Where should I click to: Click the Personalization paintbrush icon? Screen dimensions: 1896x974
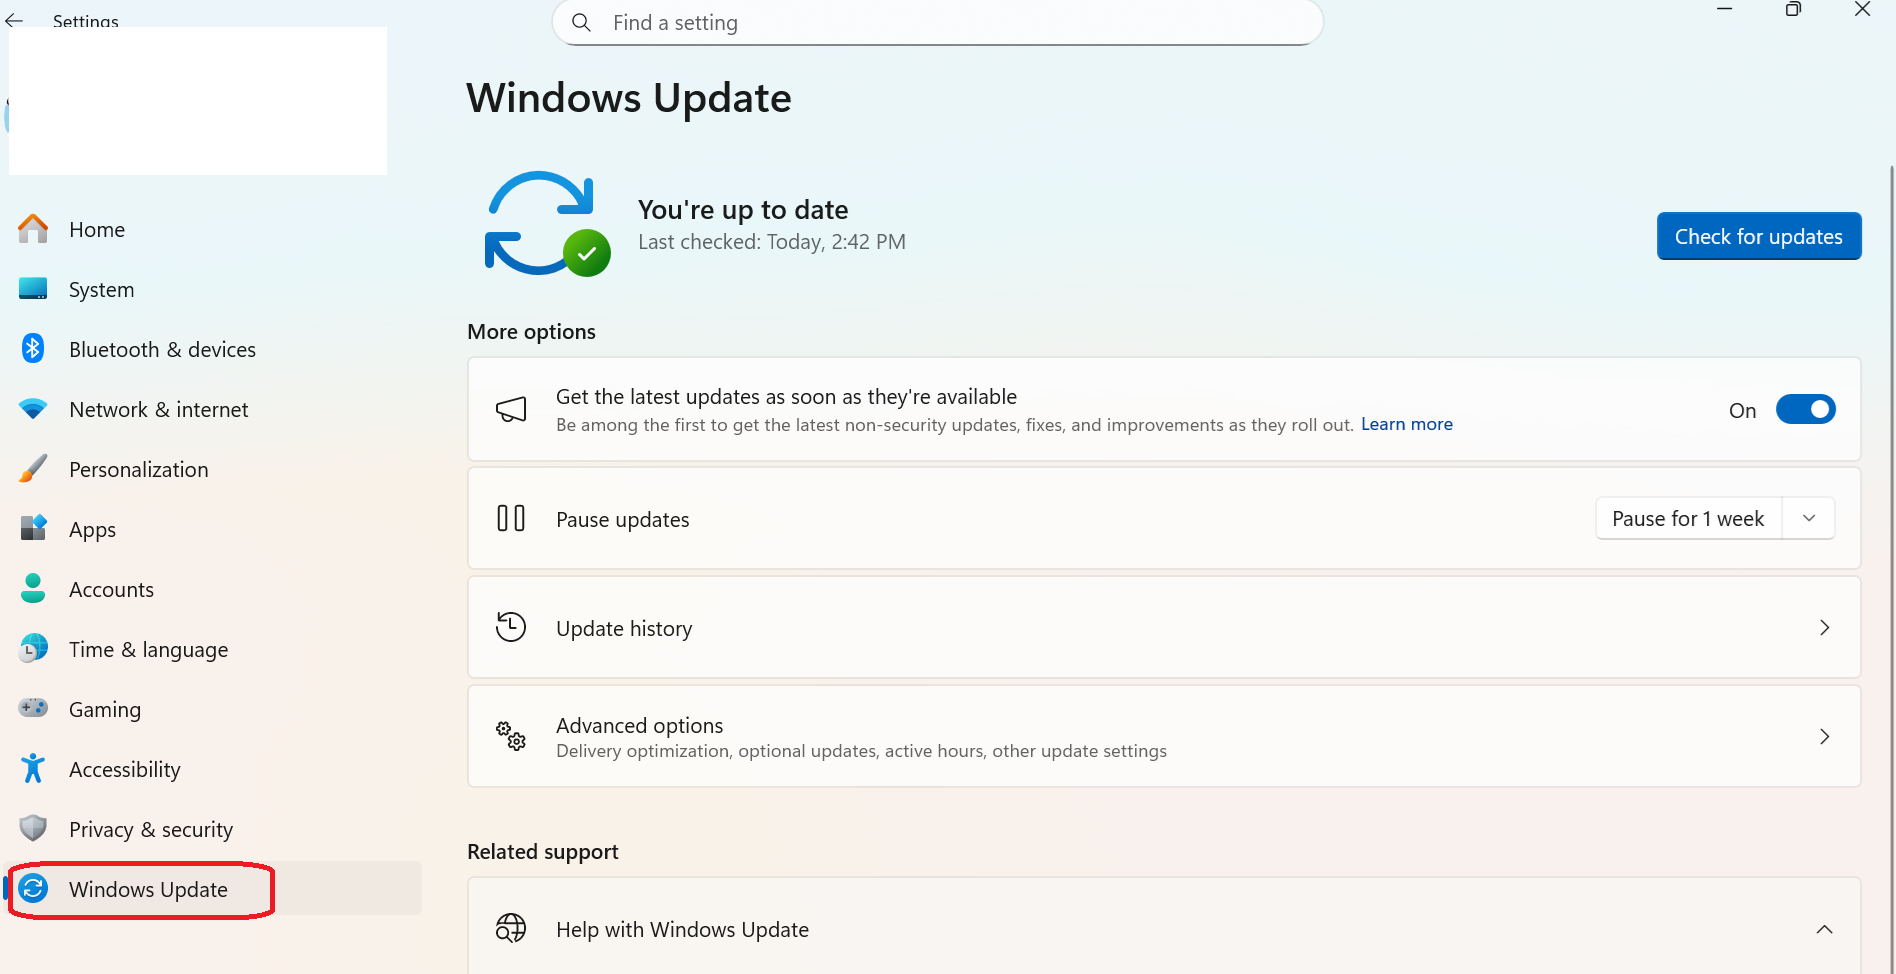click(x=33, y=469)
